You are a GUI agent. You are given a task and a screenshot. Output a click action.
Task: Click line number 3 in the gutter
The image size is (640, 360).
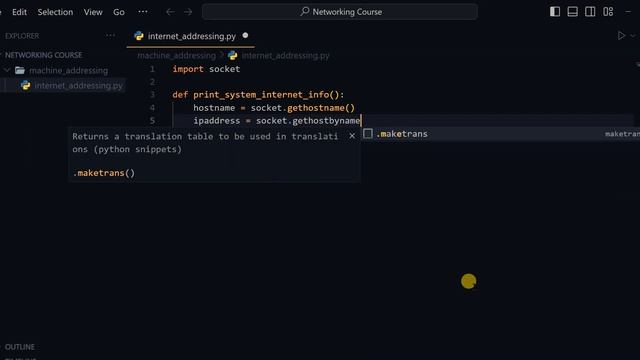click(152, 95)
